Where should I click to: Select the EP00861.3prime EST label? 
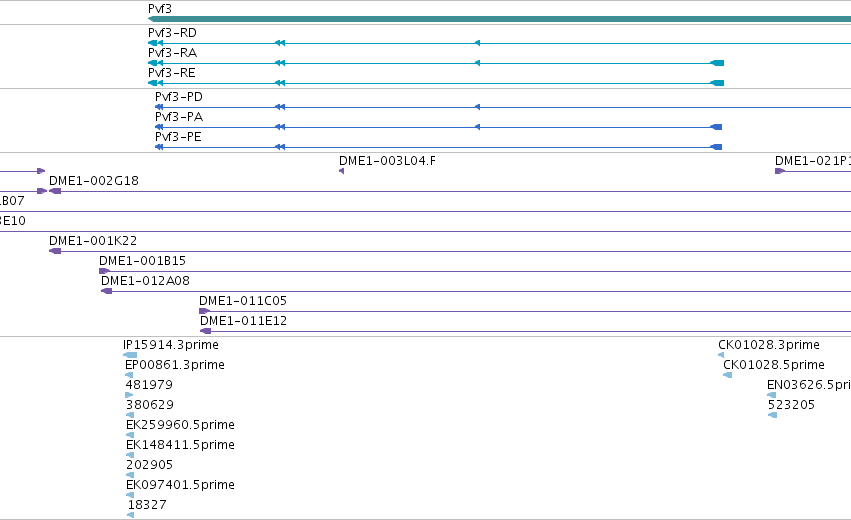click(x=175, y=365)
